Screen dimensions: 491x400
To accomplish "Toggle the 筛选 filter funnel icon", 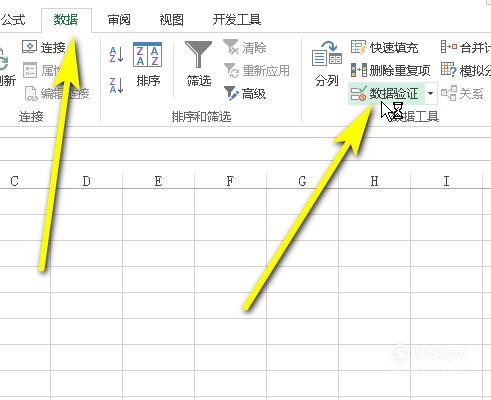I will [198, 54].
